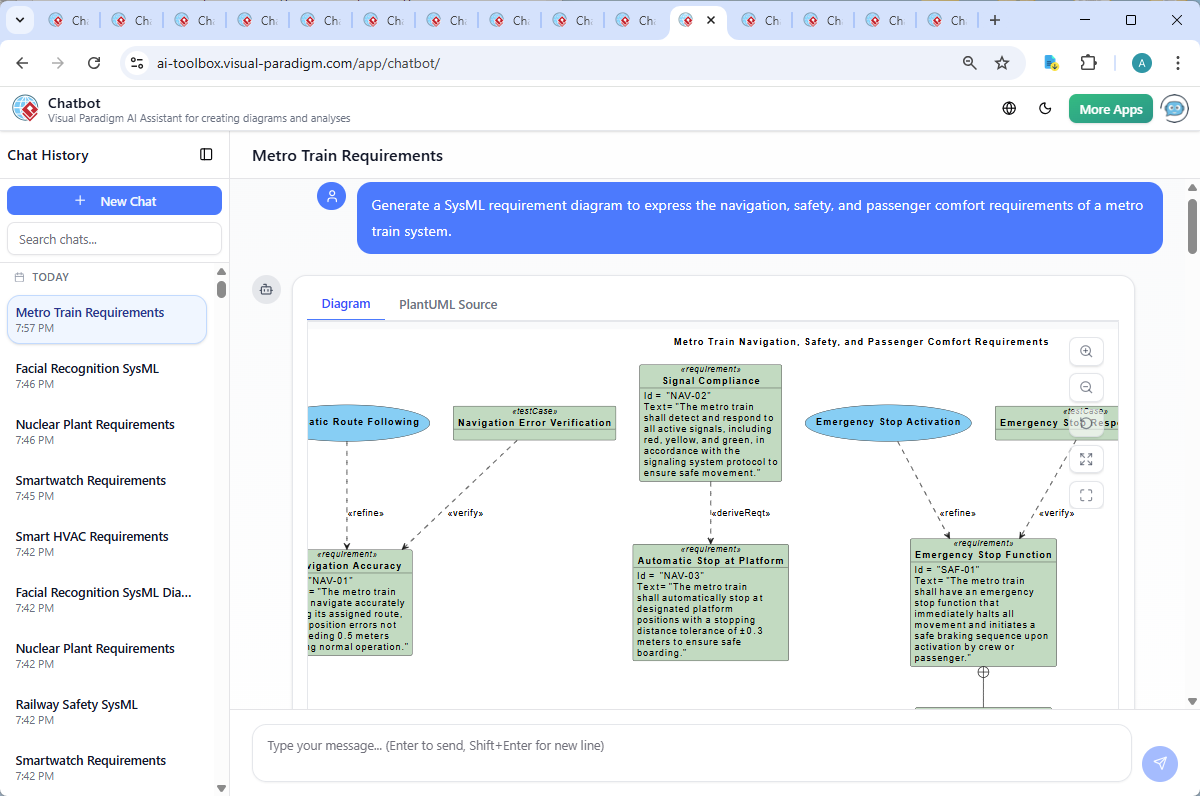The image size is (1200, 796).
Task: Toggle dark mode with the moon icon
Action: coord(1045,109)
